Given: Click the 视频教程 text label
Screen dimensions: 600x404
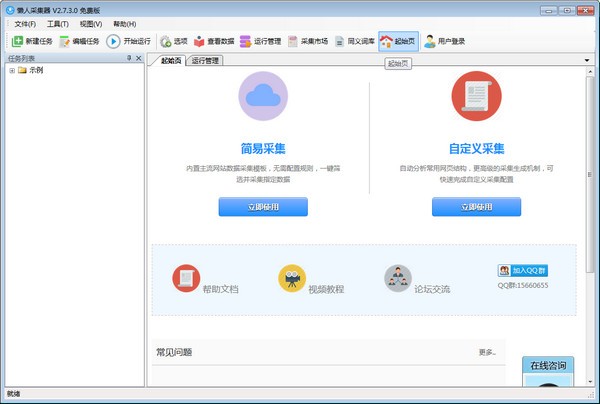Looking at the screenshot, I should (326, 289).
